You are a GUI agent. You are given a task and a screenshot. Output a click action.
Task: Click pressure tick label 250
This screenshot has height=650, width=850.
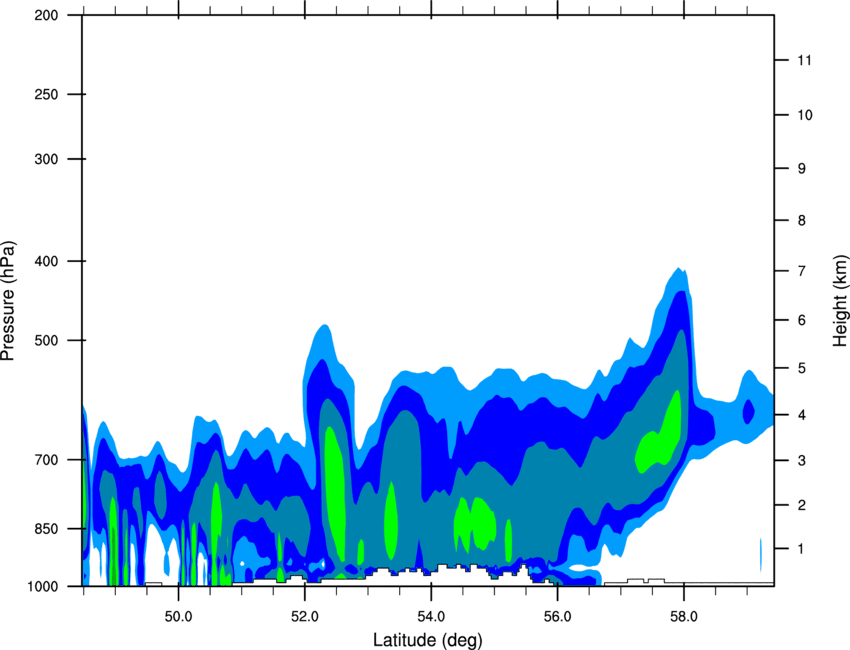click(x=47, y=94)
